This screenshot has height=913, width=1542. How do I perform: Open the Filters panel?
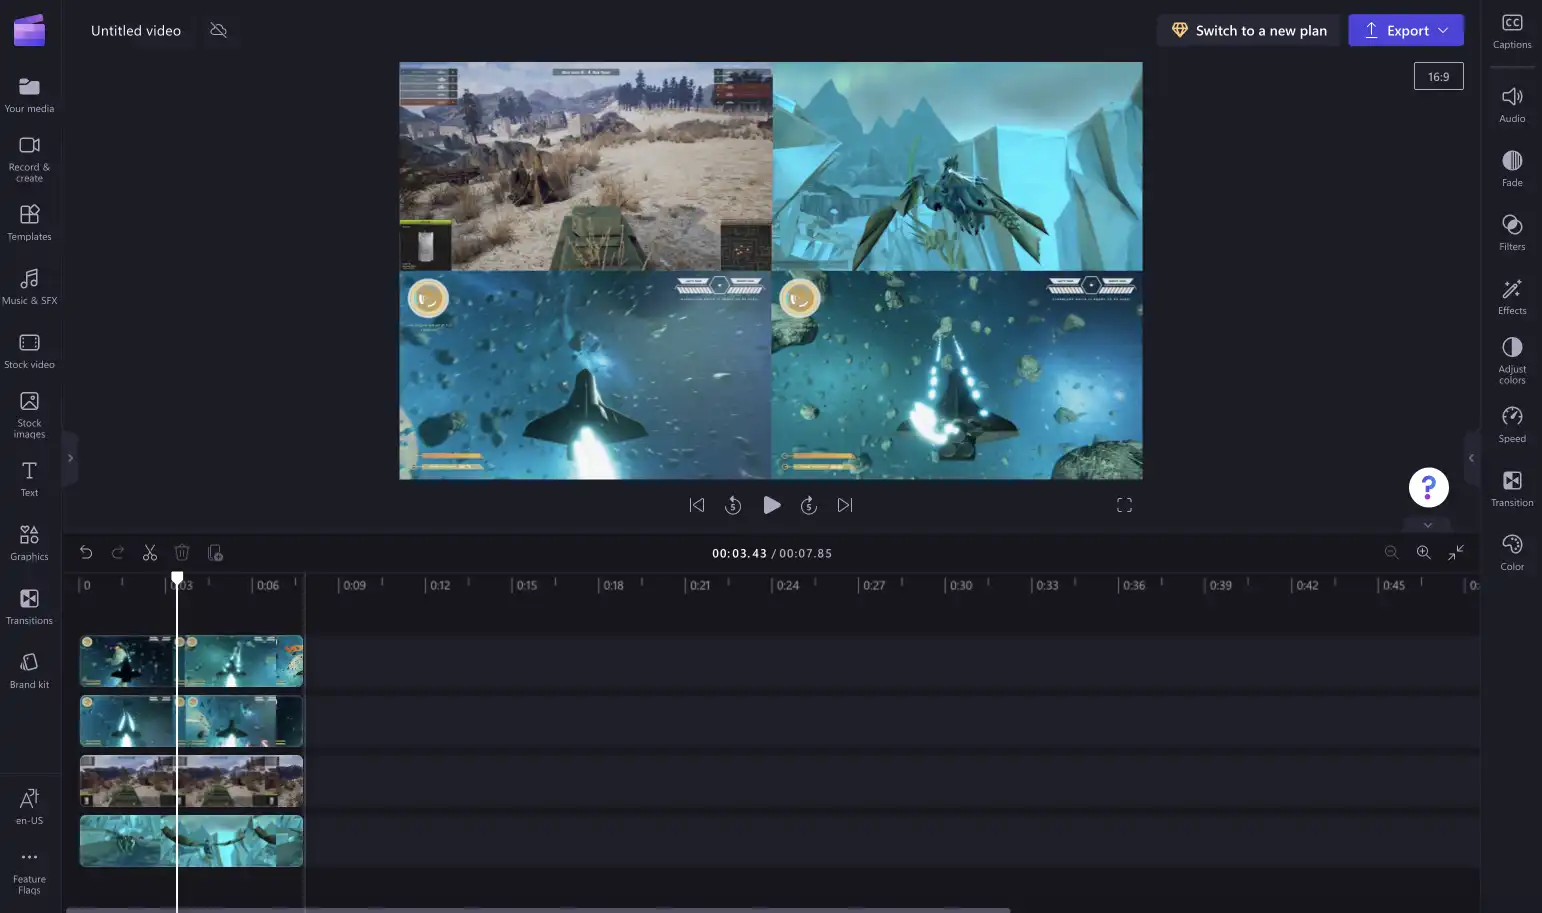tap(1512, 232)
